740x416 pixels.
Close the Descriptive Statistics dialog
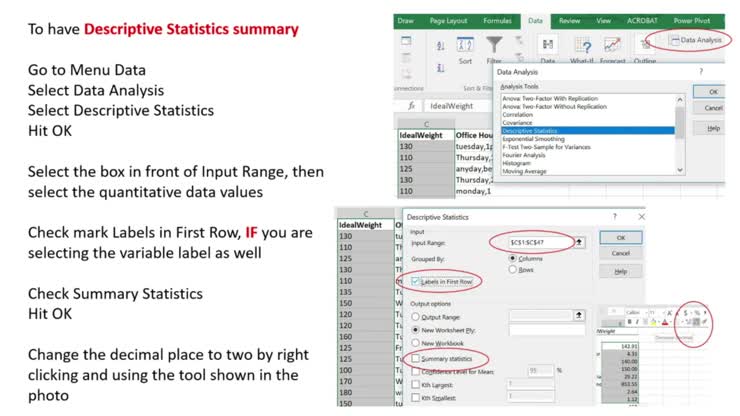pyautogui.click(x=641, y=216)
